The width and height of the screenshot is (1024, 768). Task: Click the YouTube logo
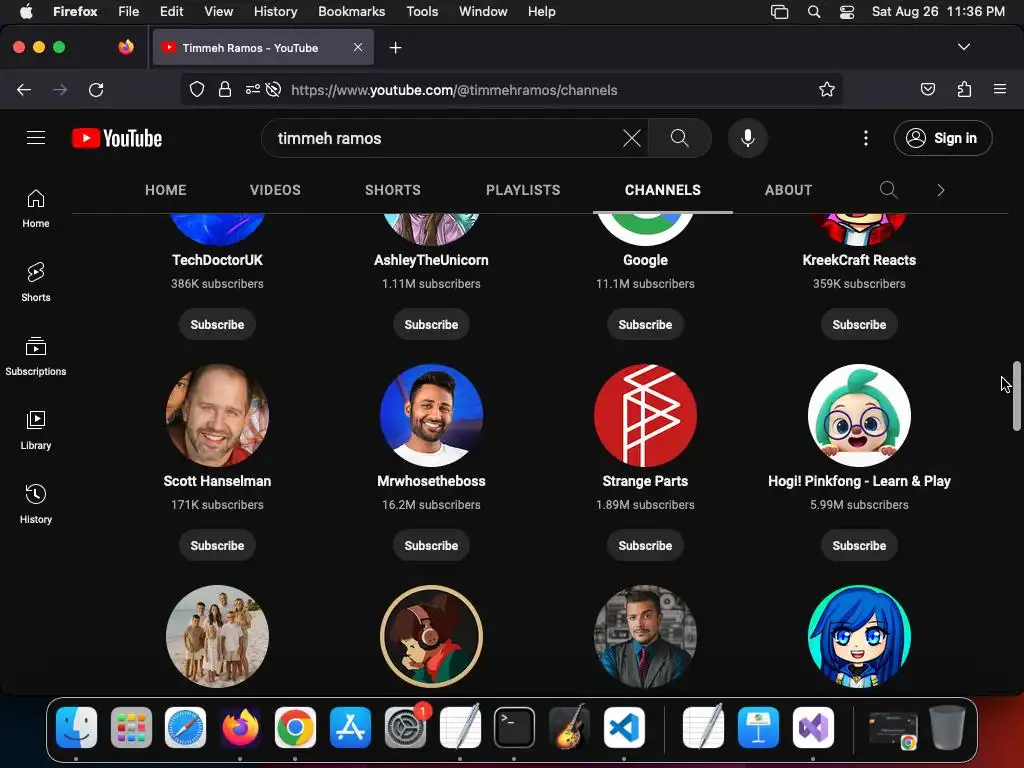117,138
